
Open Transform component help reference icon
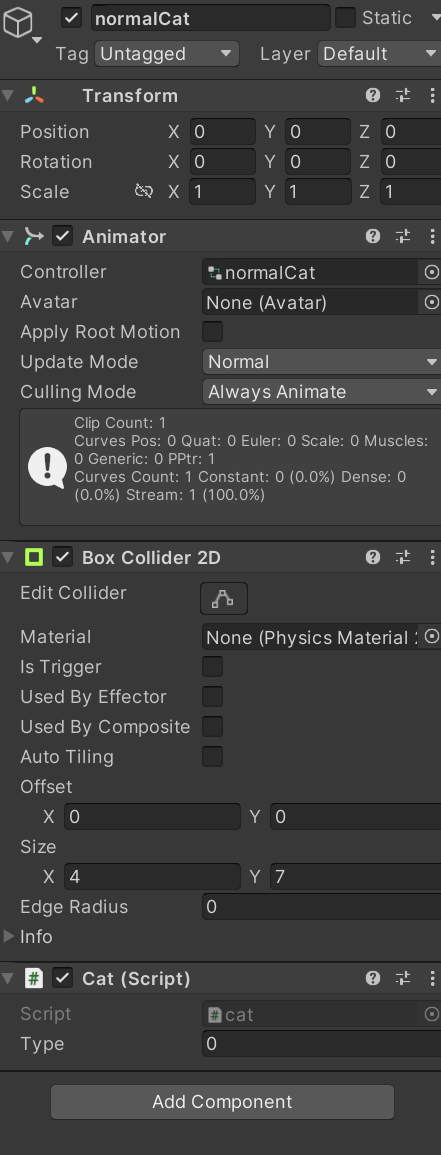[x=373, y=95]
